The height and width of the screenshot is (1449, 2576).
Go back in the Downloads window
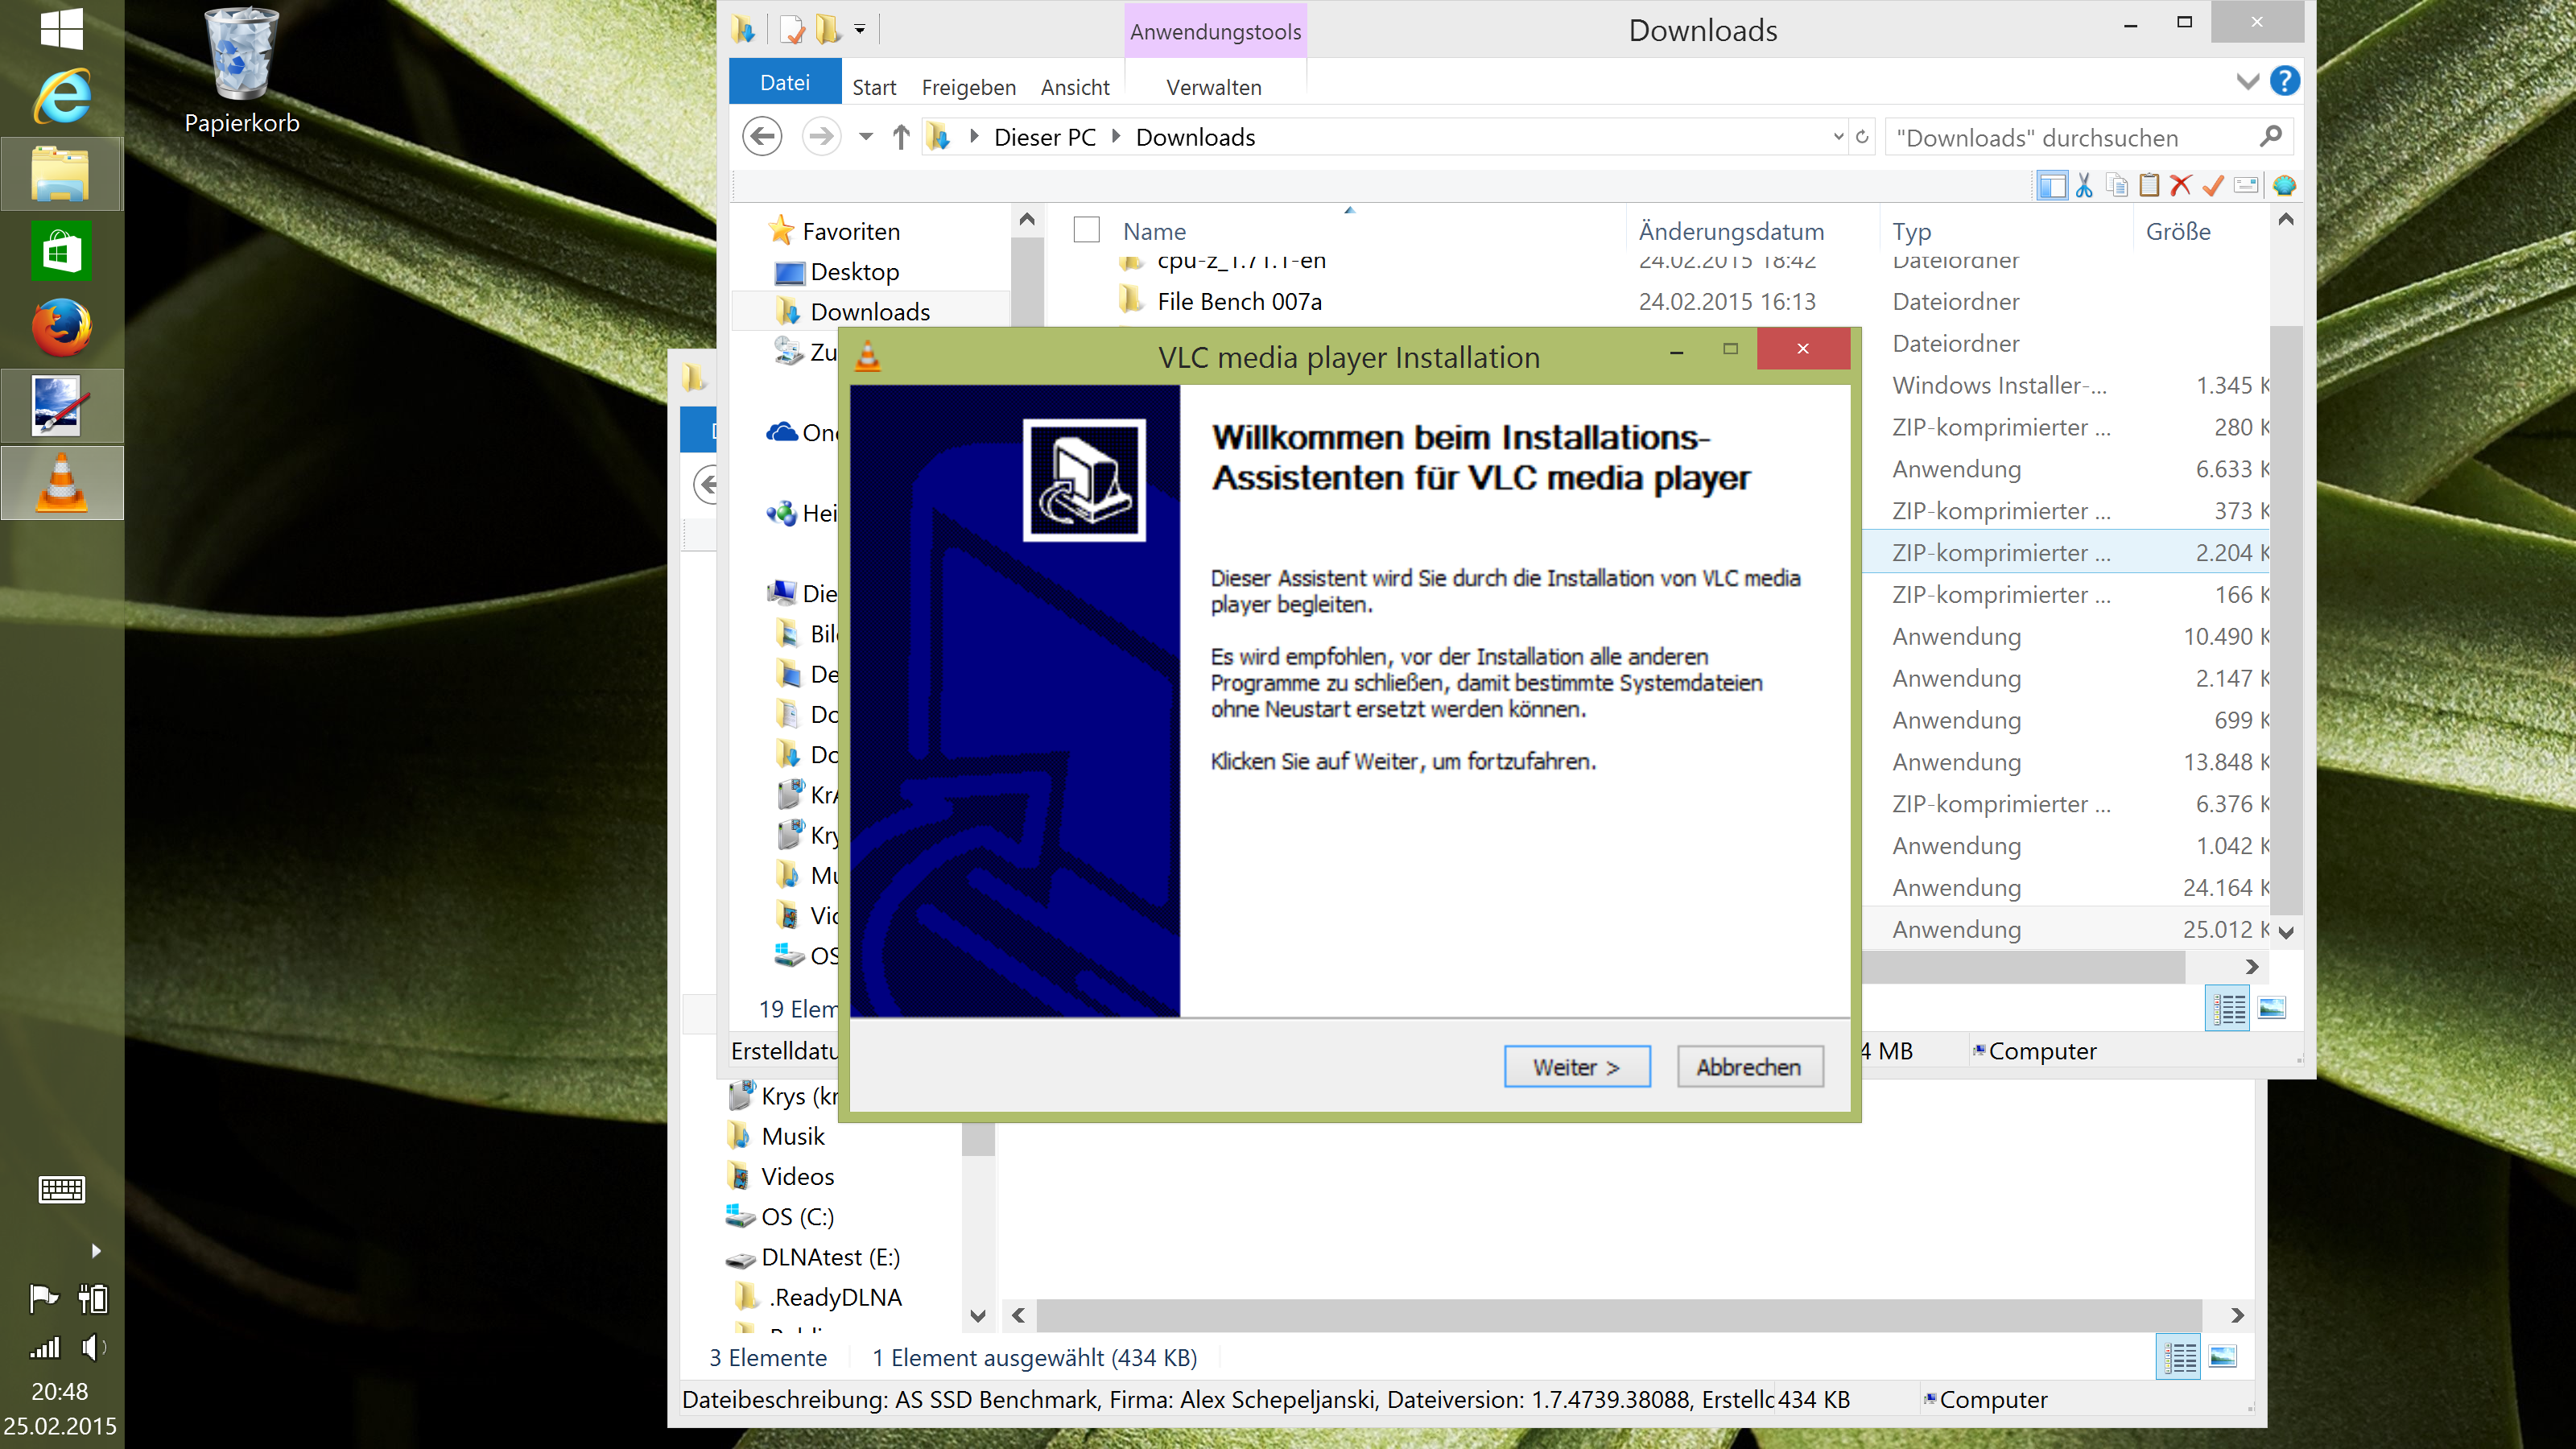pyautogui.click(x=762, y=136)
